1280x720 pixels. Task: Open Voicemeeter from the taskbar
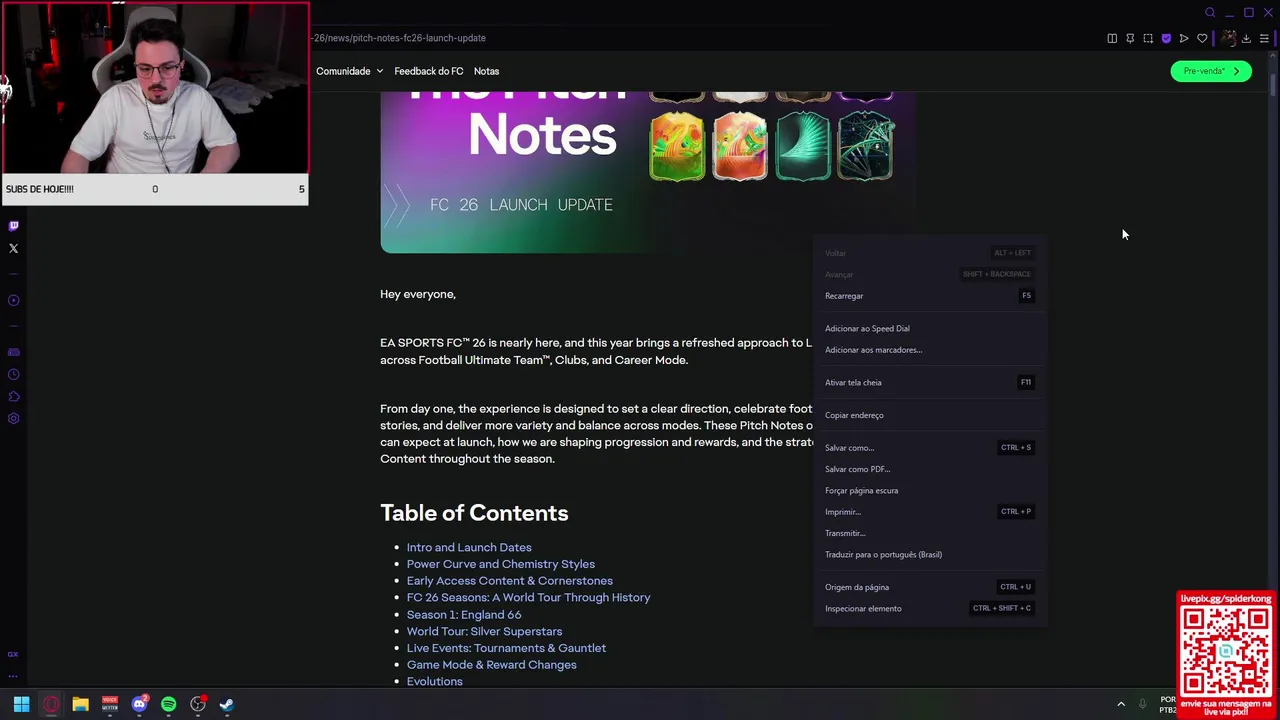click(x=110, y=704)
